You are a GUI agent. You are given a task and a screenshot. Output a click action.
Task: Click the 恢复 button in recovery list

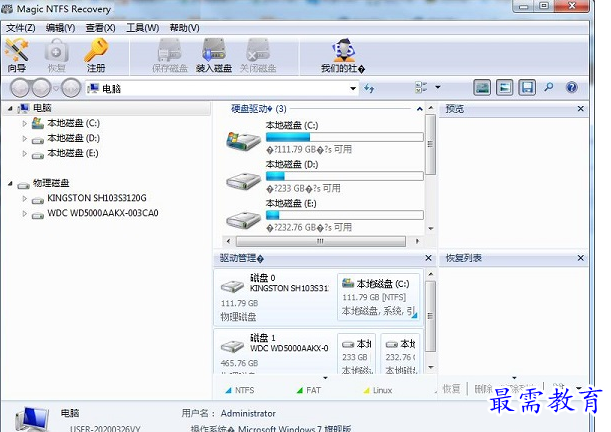[x=451, y=388]
